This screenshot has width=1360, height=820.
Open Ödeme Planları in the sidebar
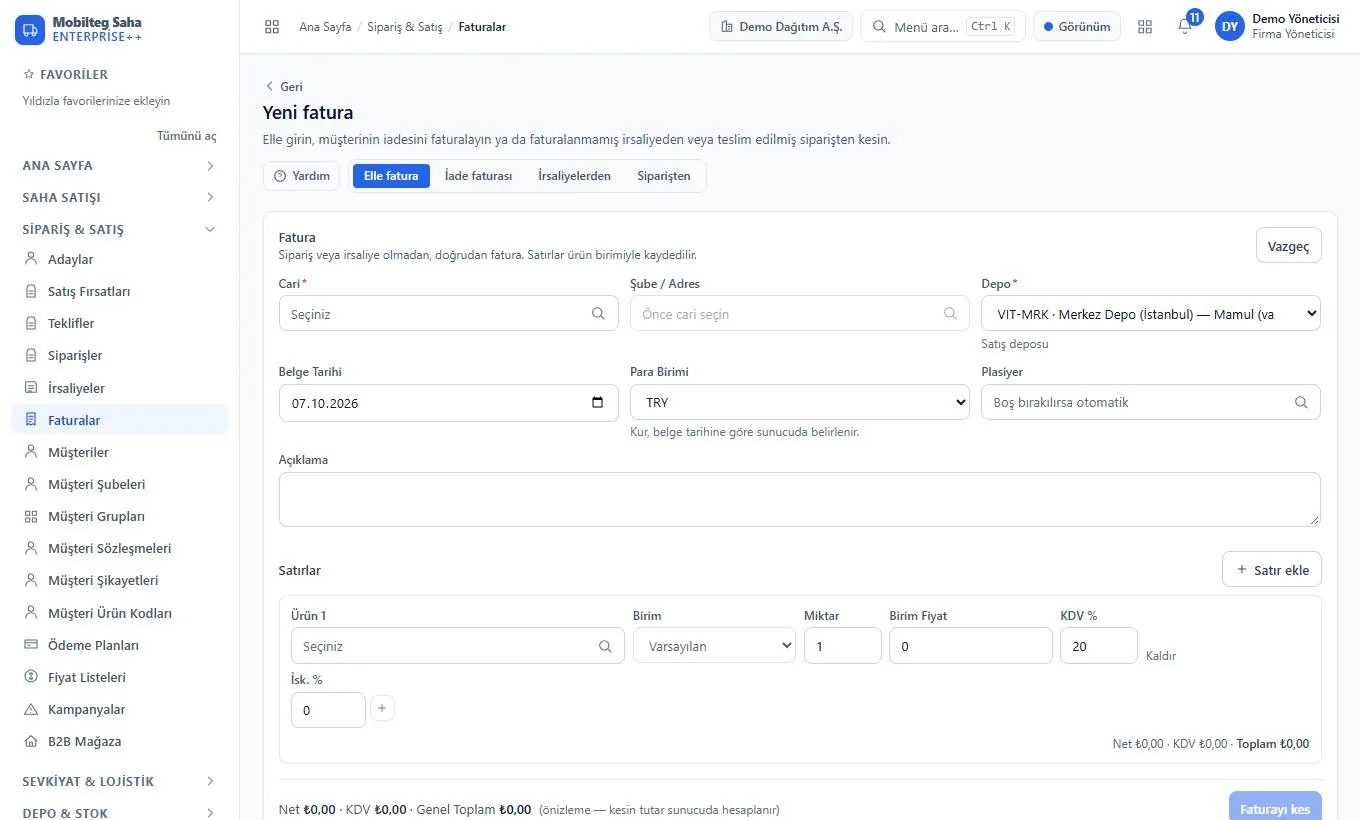pos(120,645)
